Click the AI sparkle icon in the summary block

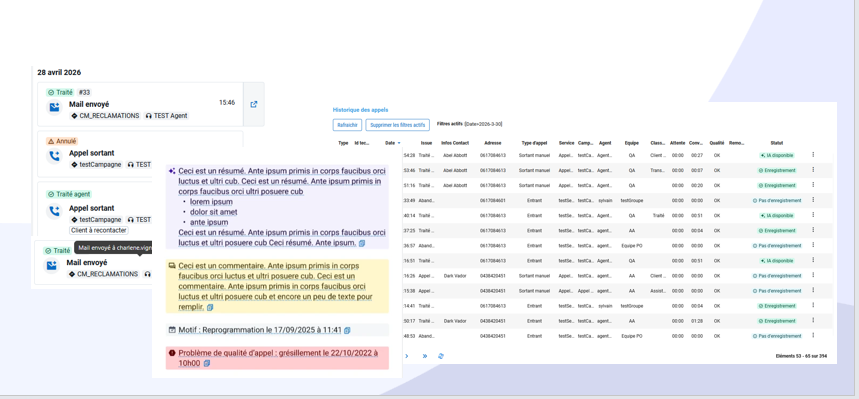click(172, 171)
